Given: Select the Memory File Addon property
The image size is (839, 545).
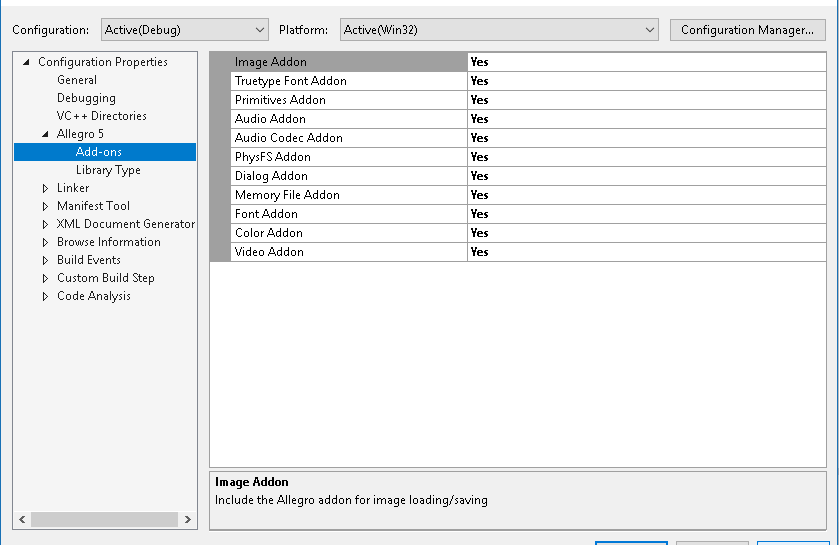Looking at the screenshot, I should pos(287,195).
